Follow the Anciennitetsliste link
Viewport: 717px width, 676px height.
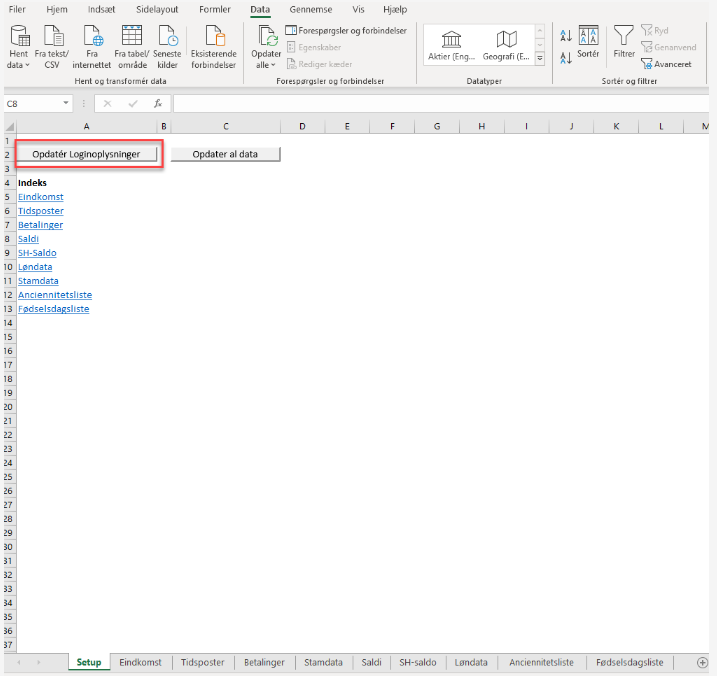[55, 295]
